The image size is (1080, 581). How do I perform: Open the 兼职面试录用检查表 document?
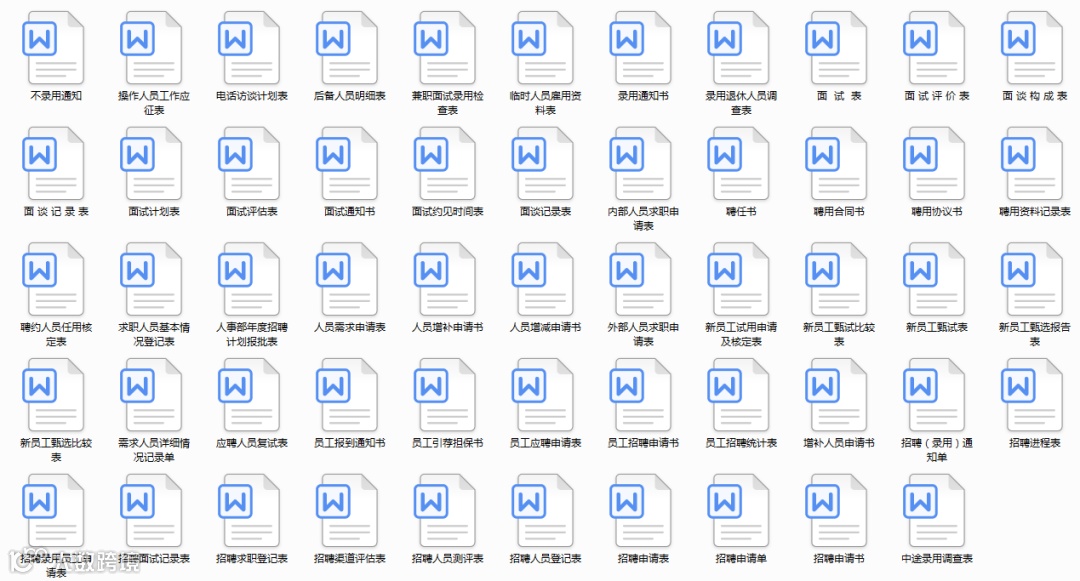[446, 49]
